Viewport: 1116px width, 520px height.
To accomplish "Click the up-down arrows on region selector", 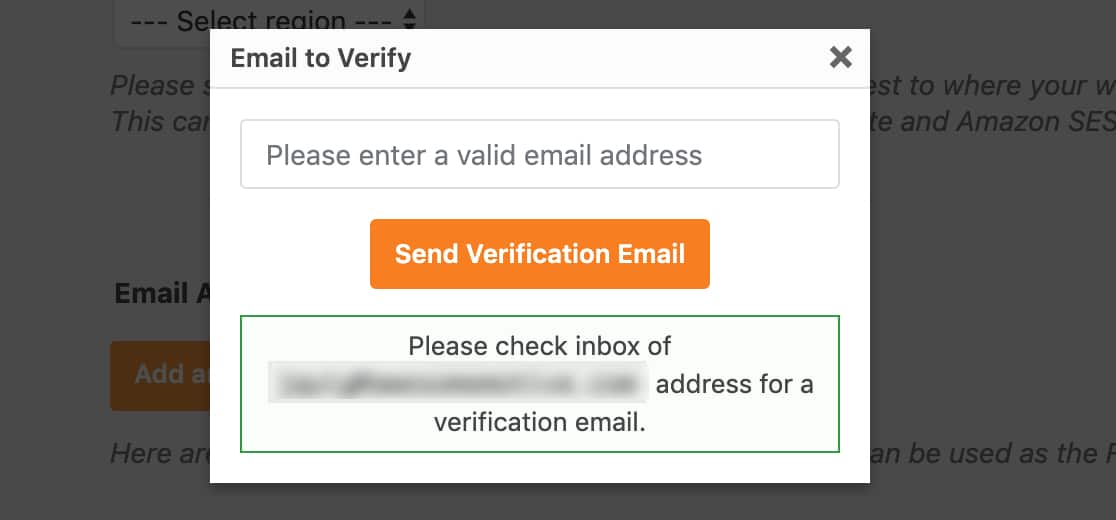I will [408, 19].
